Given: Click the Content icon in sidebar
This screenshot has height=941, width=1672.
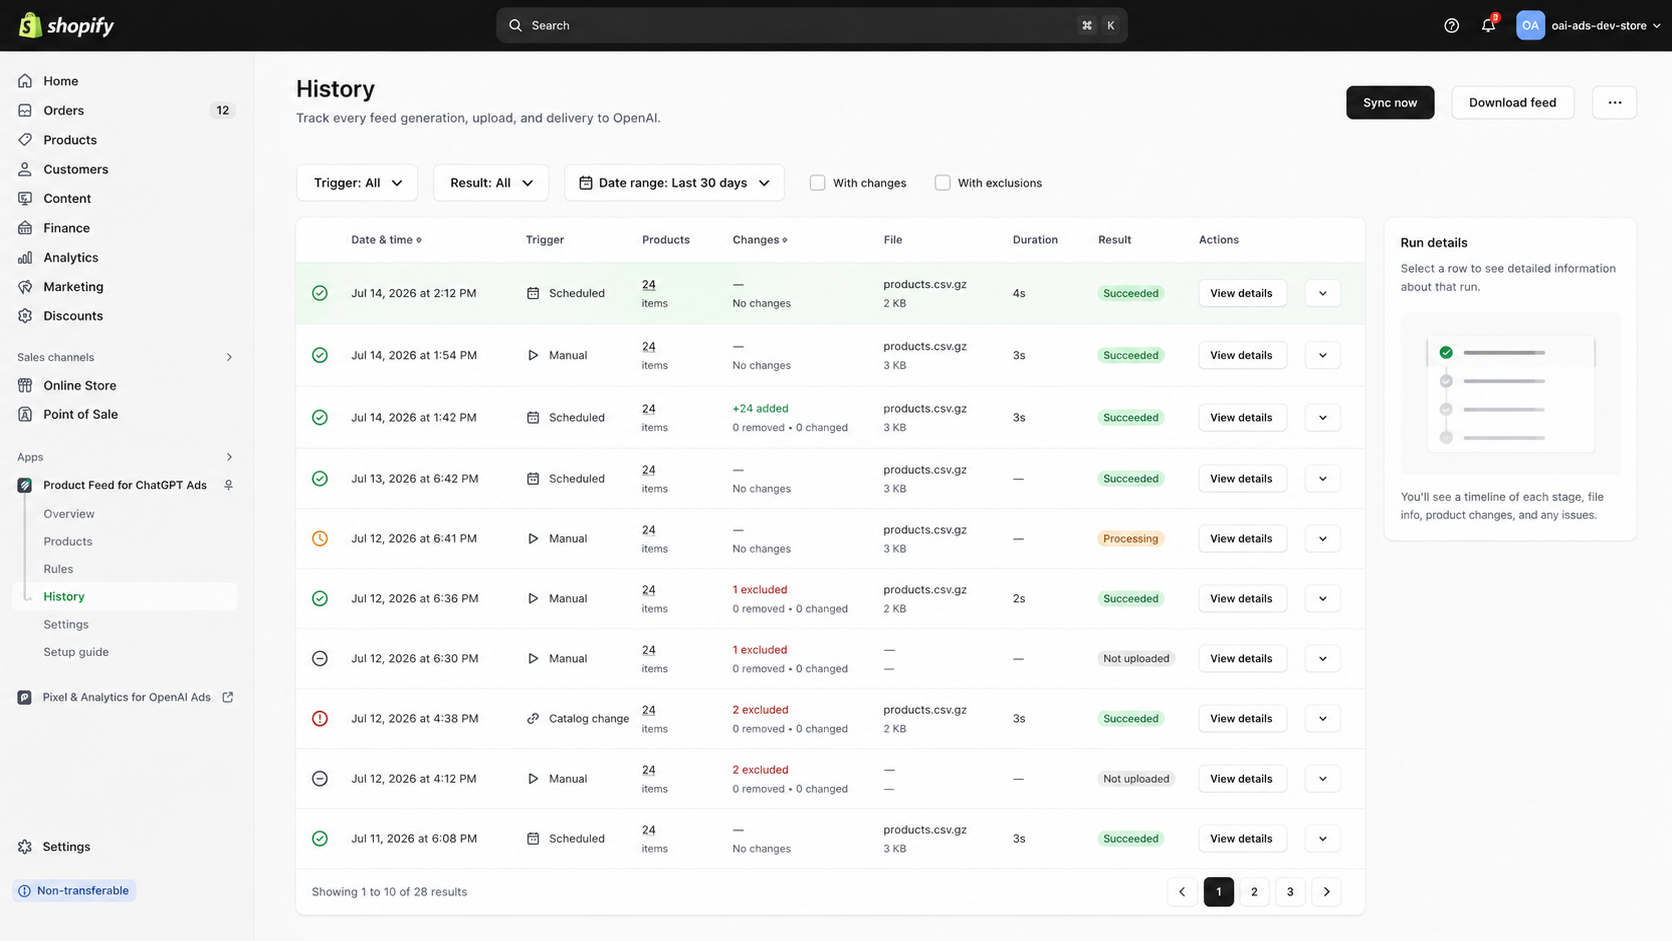Looking at the screenshot, I should point(25,198).
